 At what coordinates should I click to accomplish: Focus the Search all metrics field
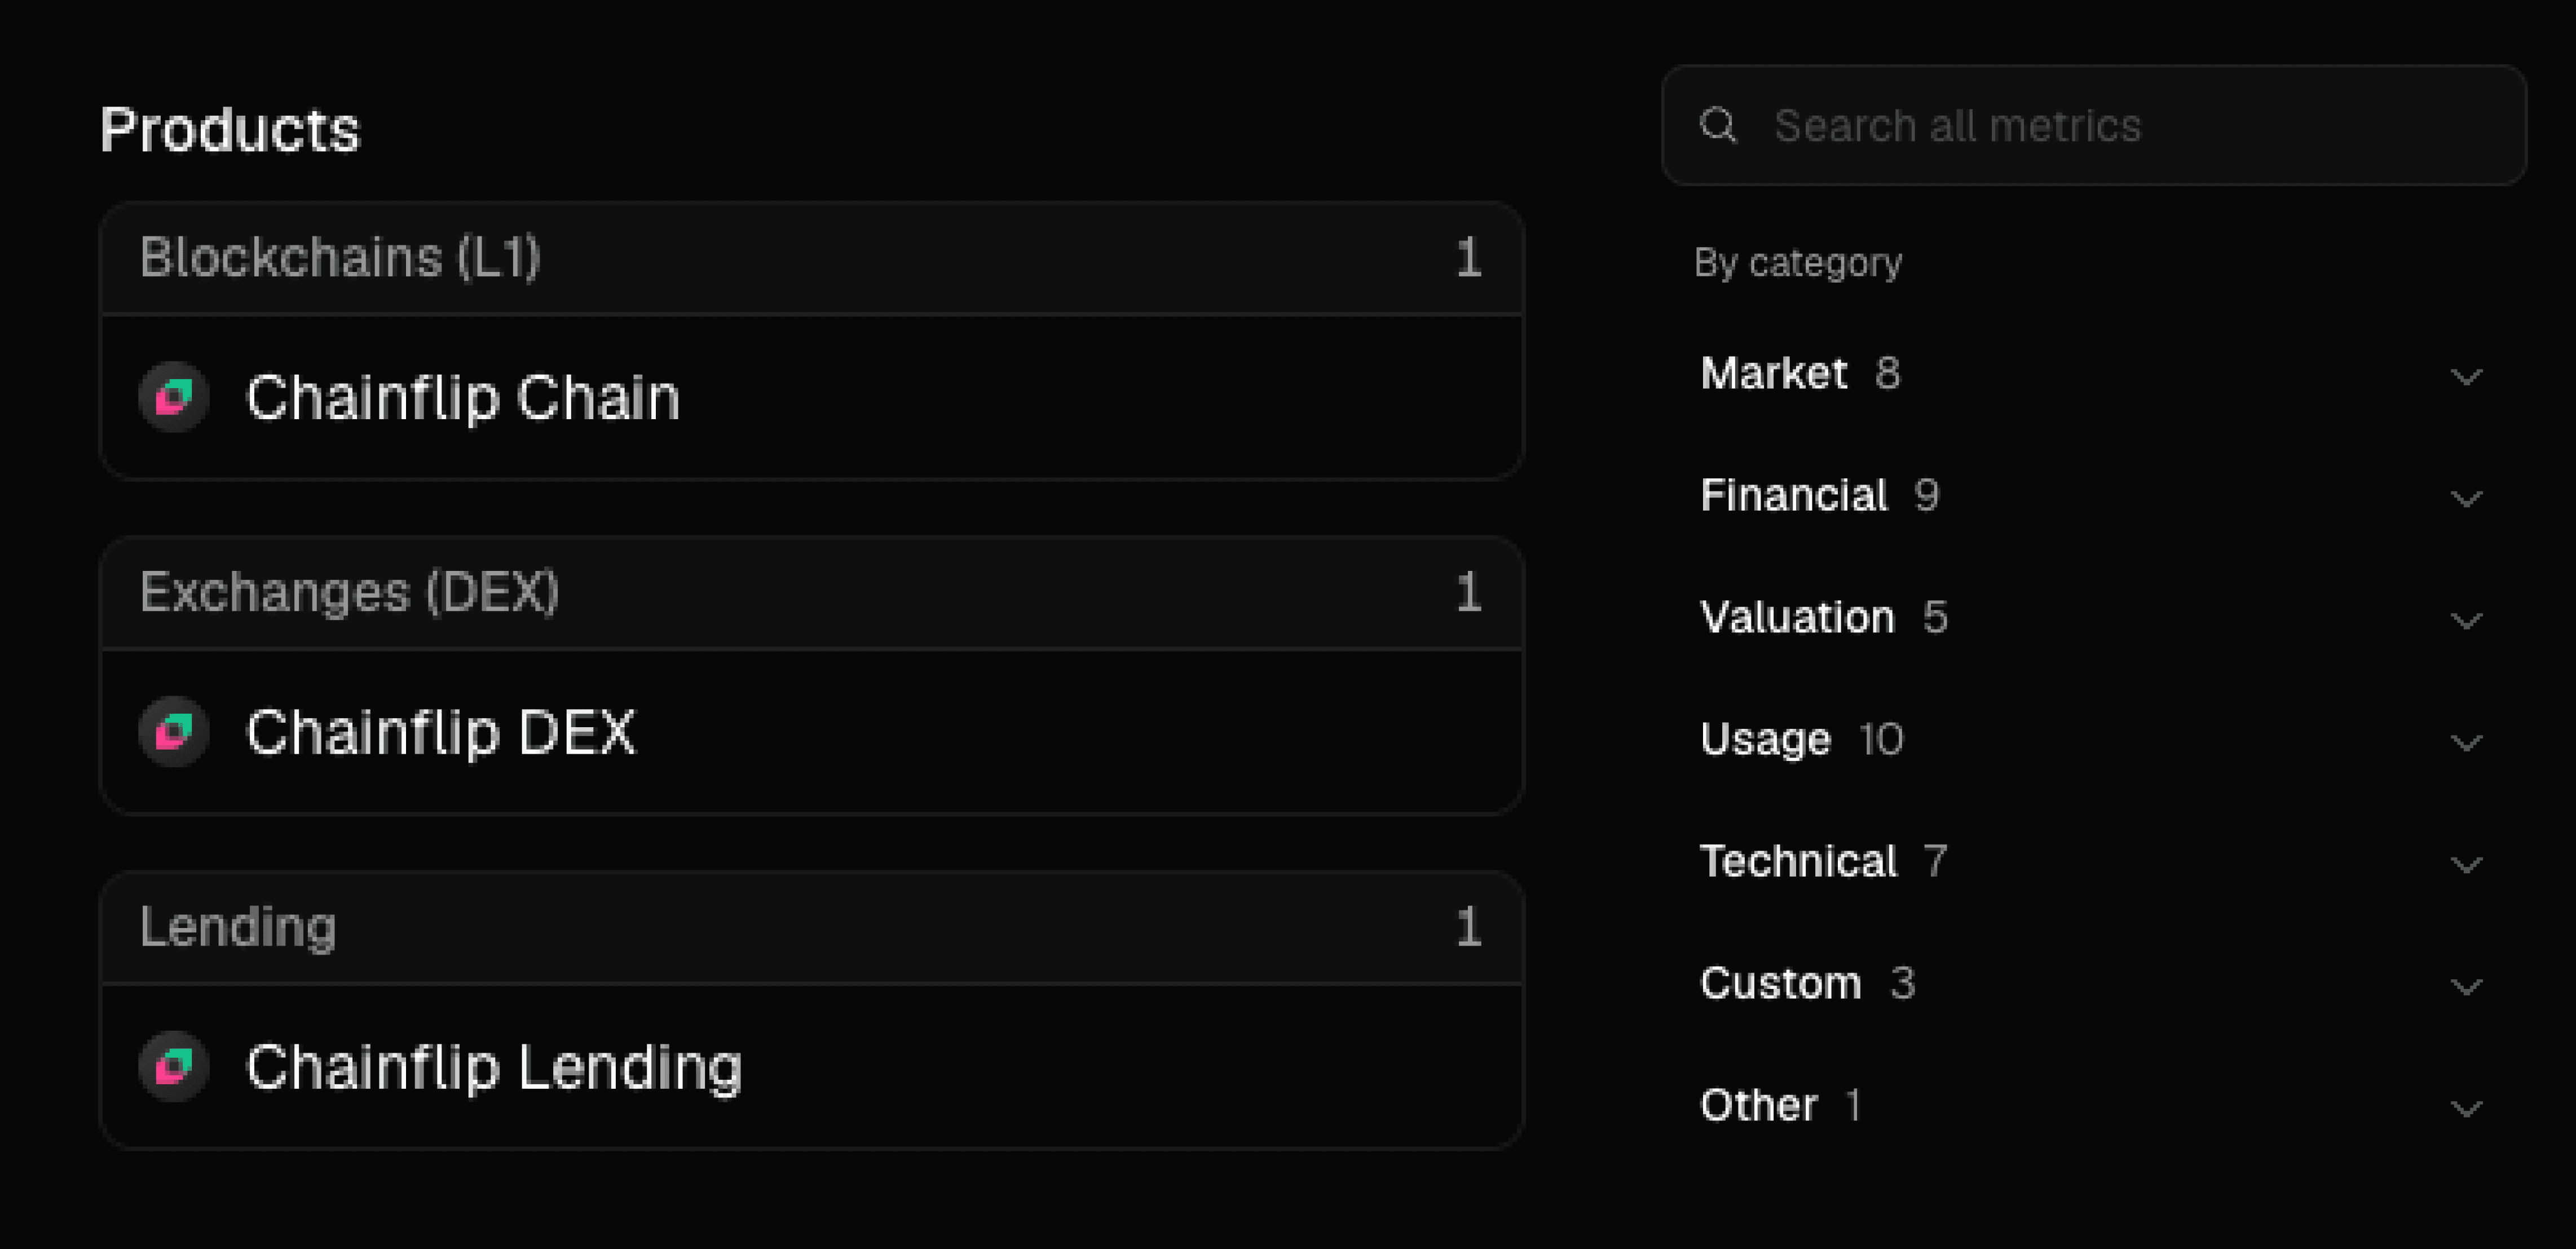(x=2094, y=125)
